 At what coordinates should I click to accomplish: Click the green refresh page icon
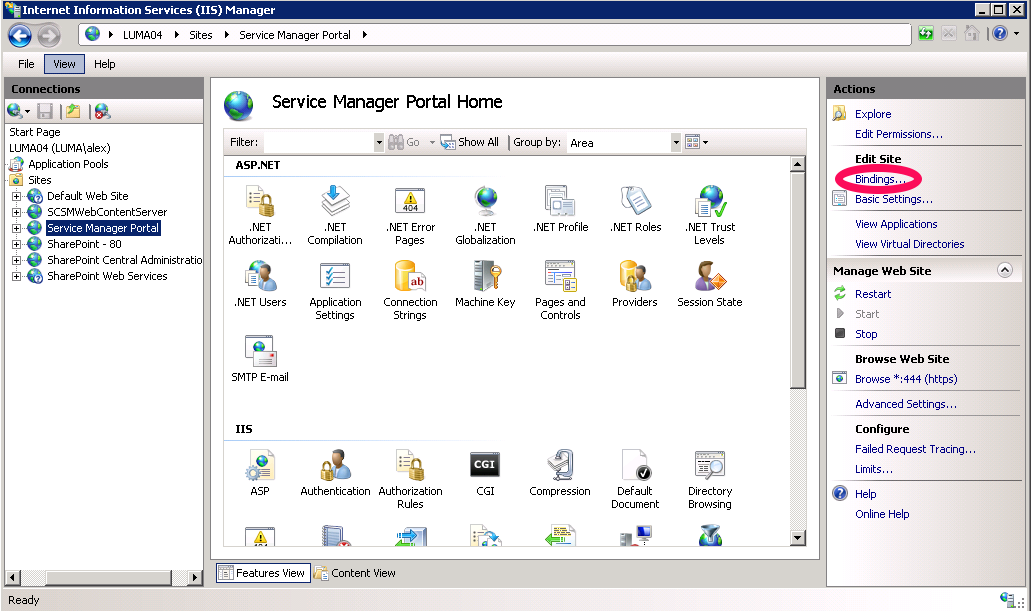[x=926, y=34]
